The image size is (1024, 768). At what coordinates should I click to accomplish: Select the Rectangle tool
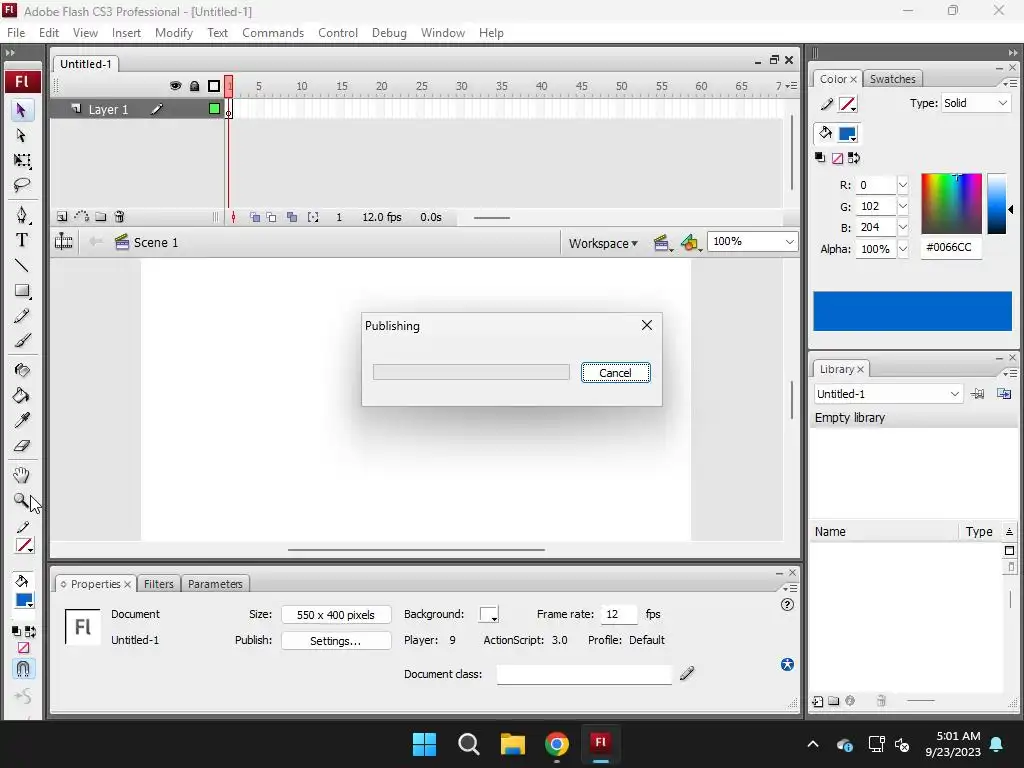(22, 291)
